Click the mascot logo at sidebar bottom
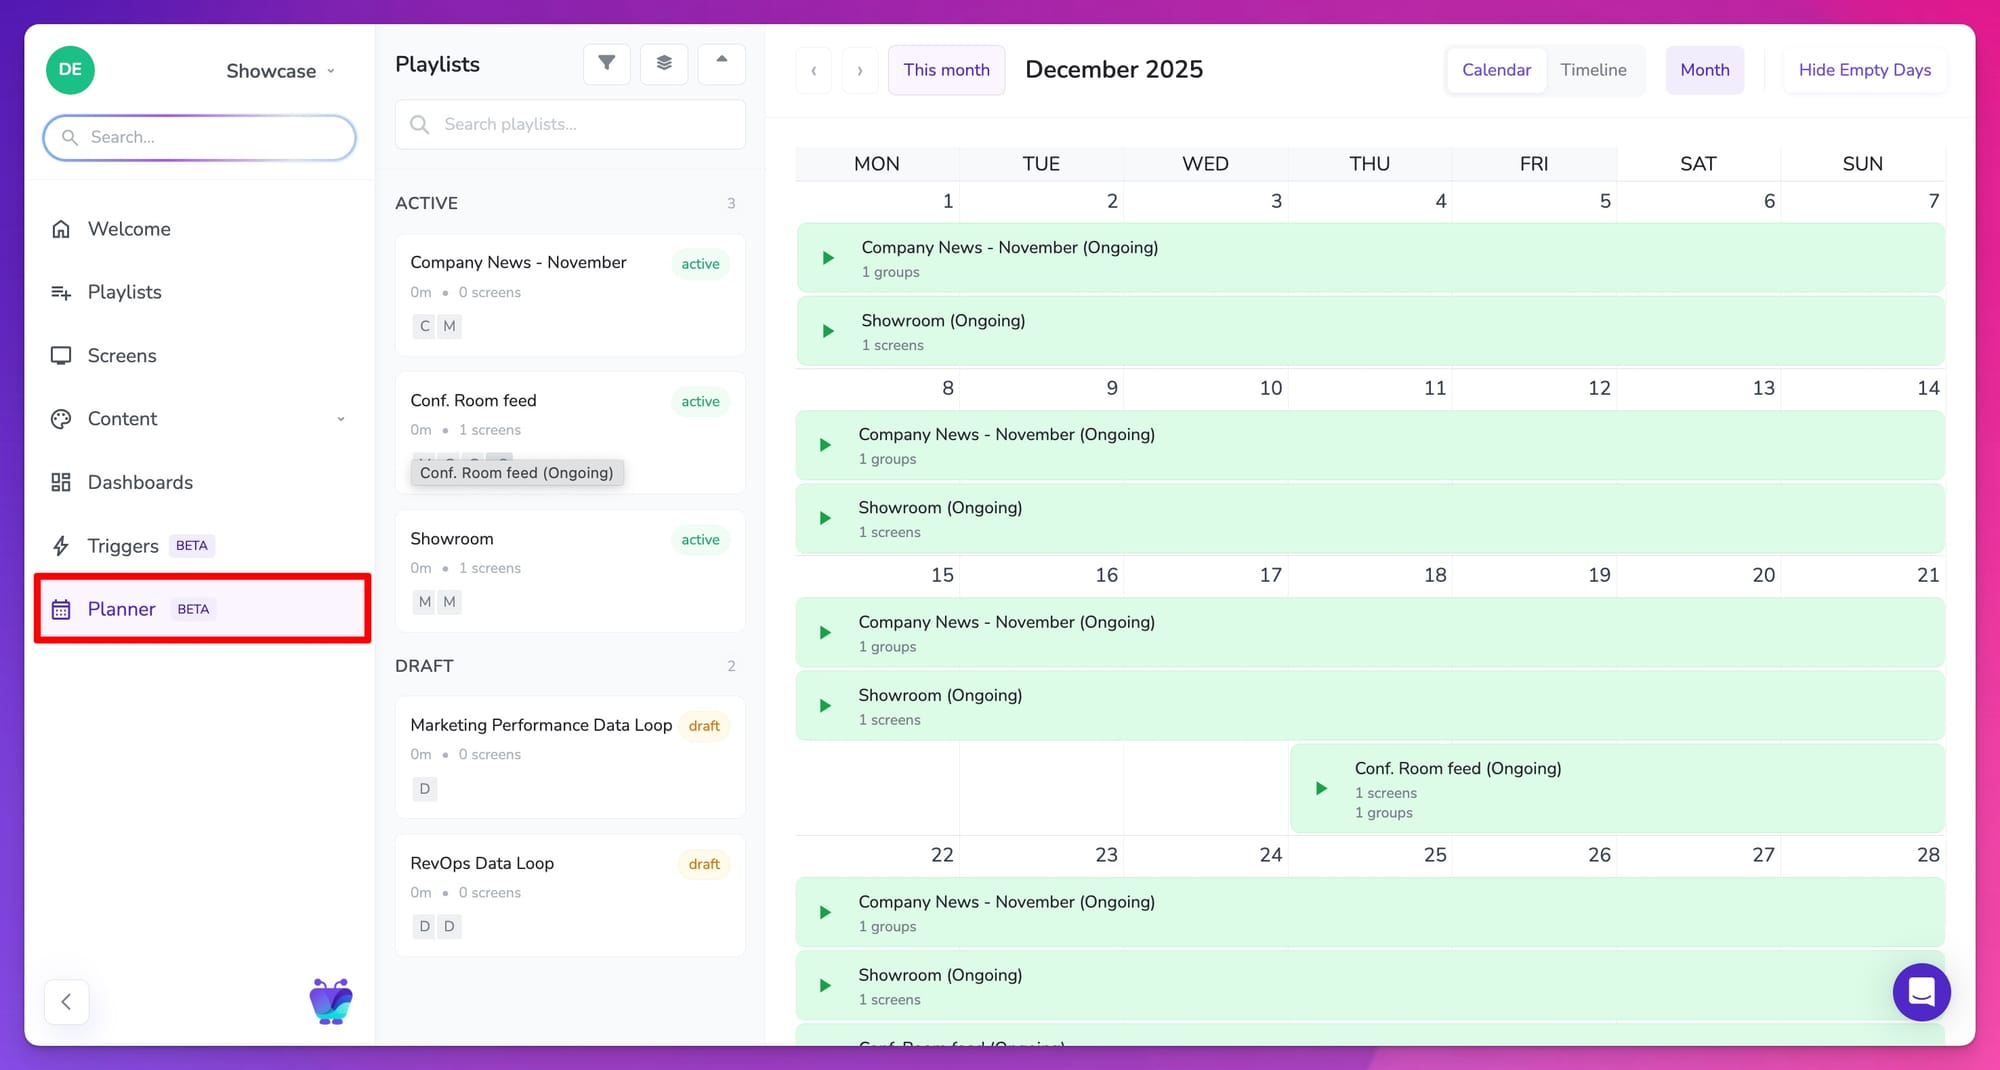Viewport: 2000px width, 1070px height. click(x=331, y=1001)
